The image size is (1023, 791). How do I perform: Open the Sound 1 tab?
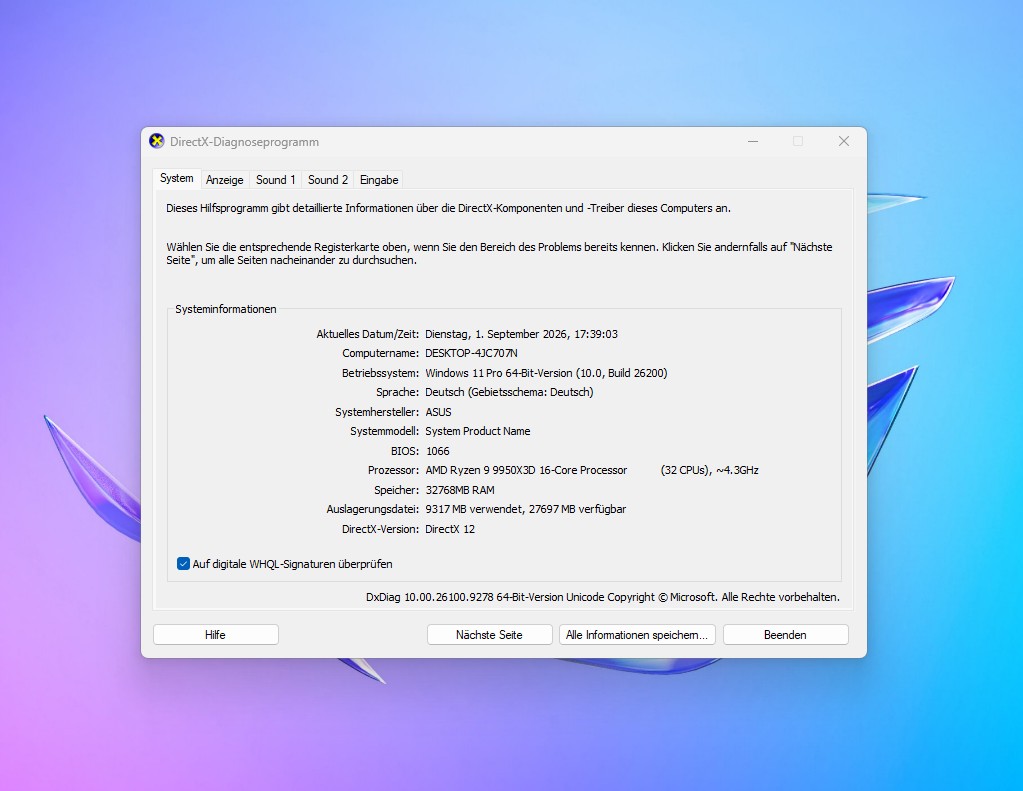coord(275,179)
